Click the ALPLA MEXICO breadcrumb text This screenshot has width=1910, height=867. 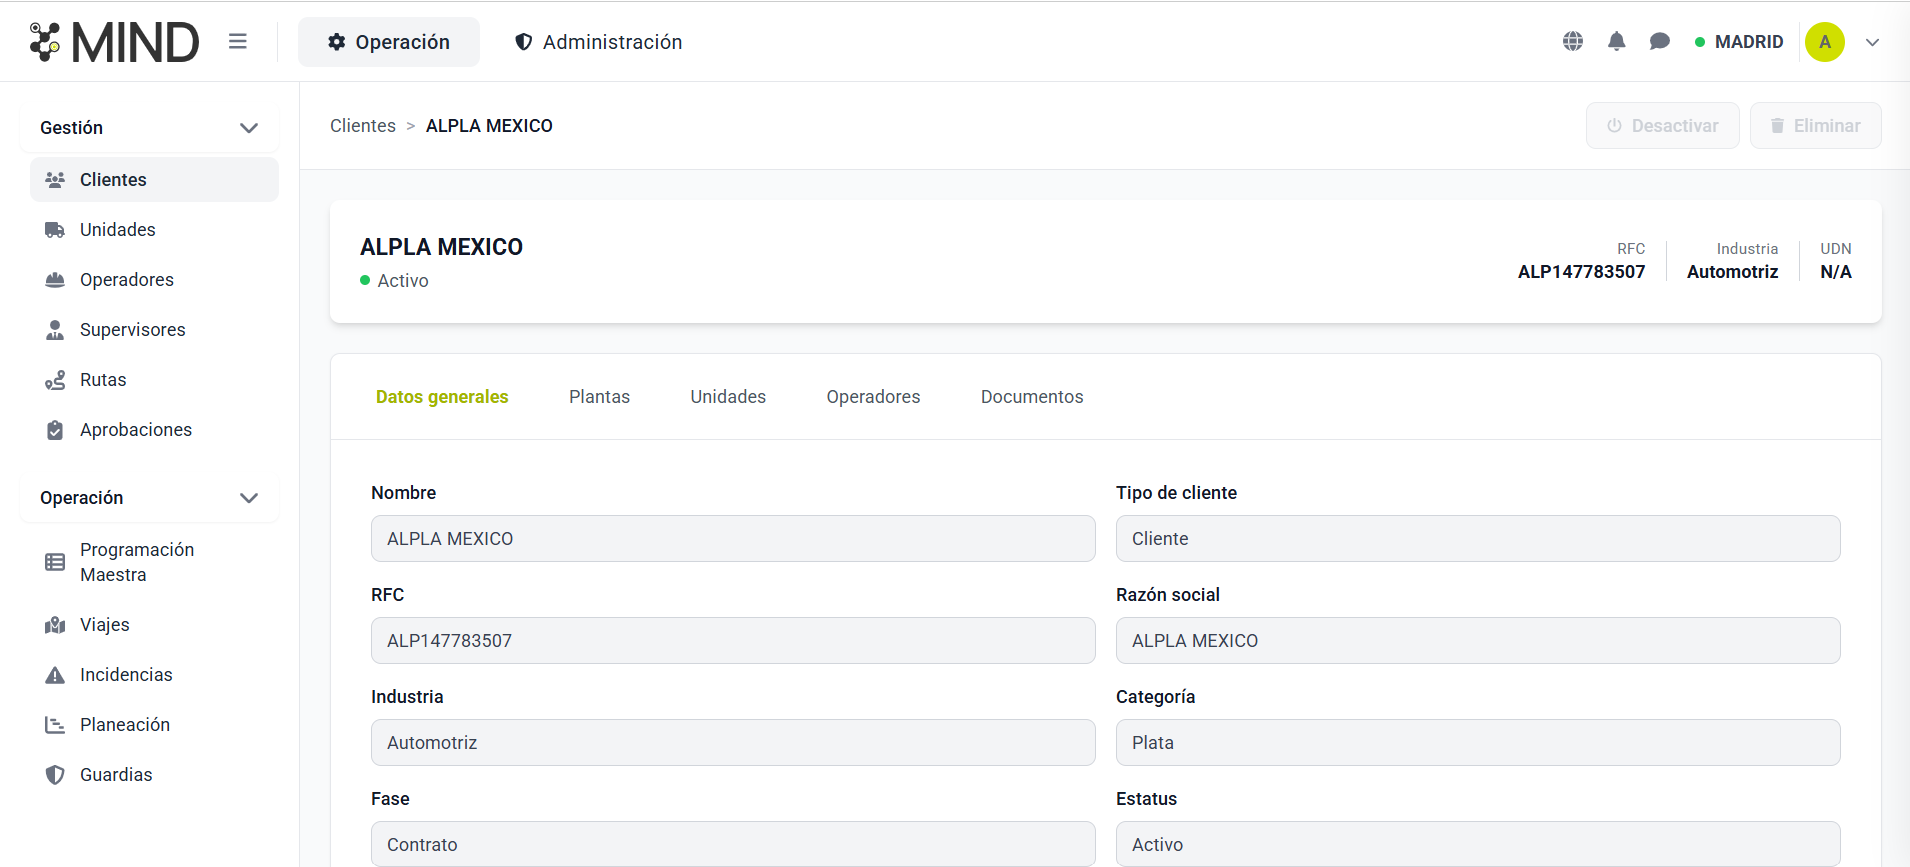489,126
